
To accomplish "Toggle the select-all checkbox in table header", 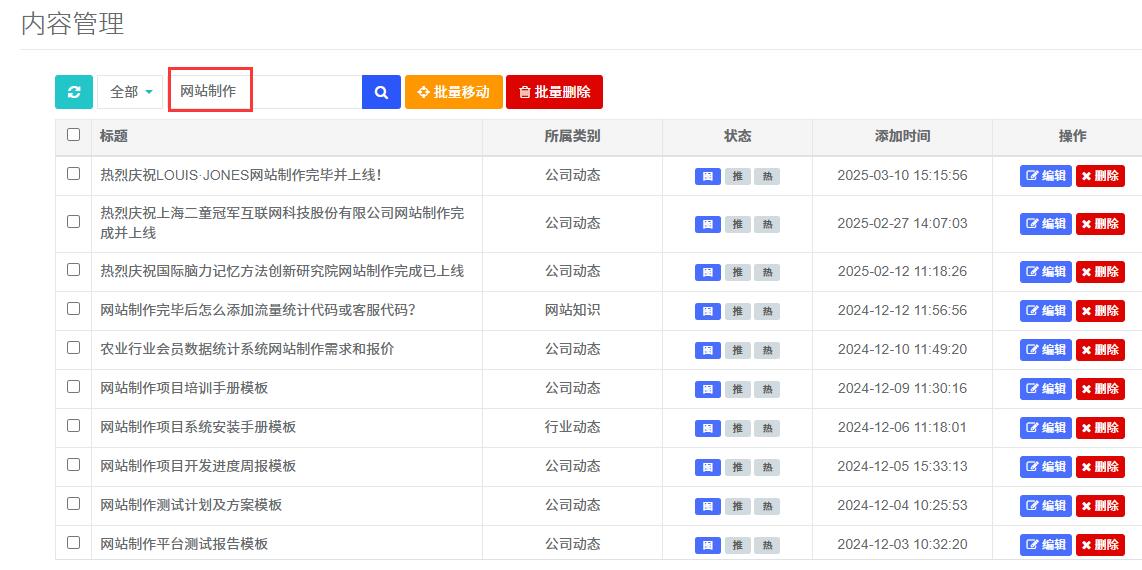I will coord(73,135).
